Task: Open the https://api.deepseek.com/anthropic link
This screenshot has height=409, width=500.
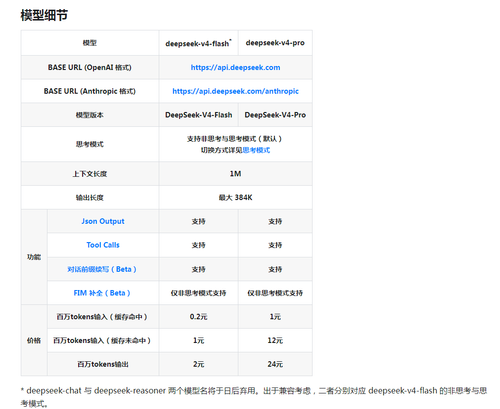Action: tap(235, 91)
